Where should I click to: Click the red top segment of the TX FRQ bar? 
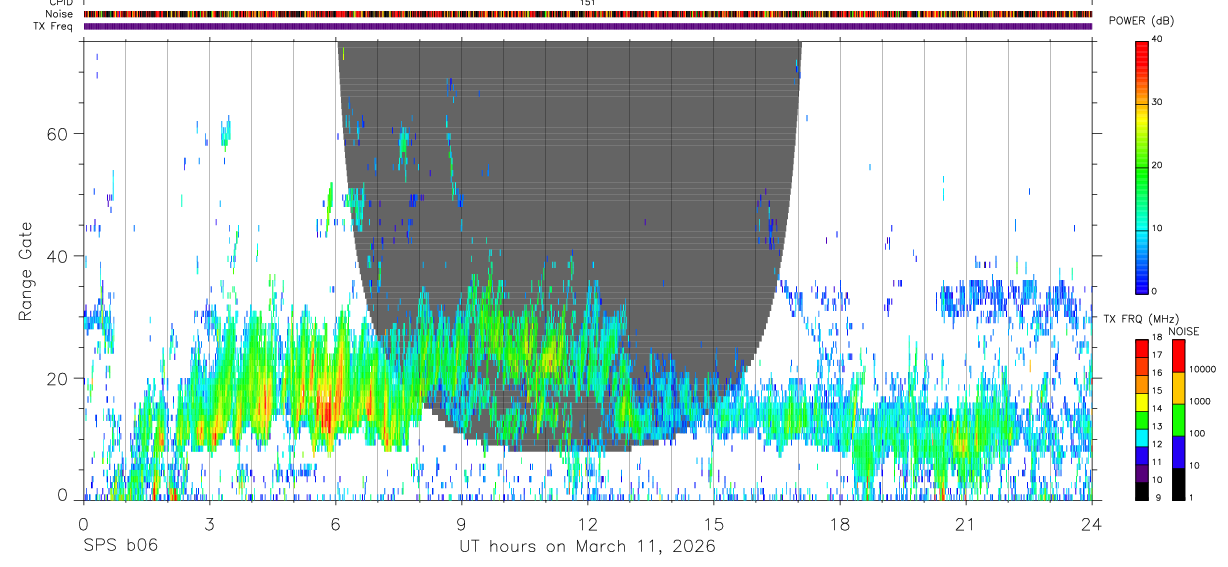1142,349
